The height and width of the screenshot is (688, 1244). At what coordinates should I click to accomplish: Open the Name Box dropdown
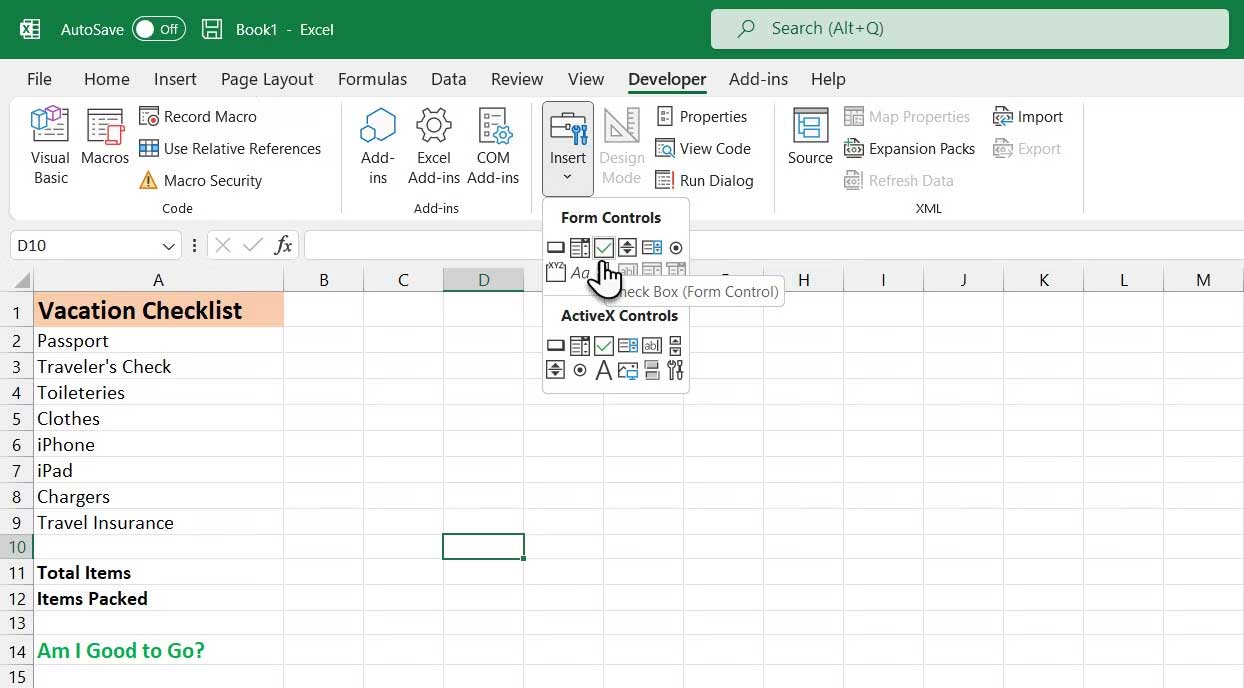[167, 244]
